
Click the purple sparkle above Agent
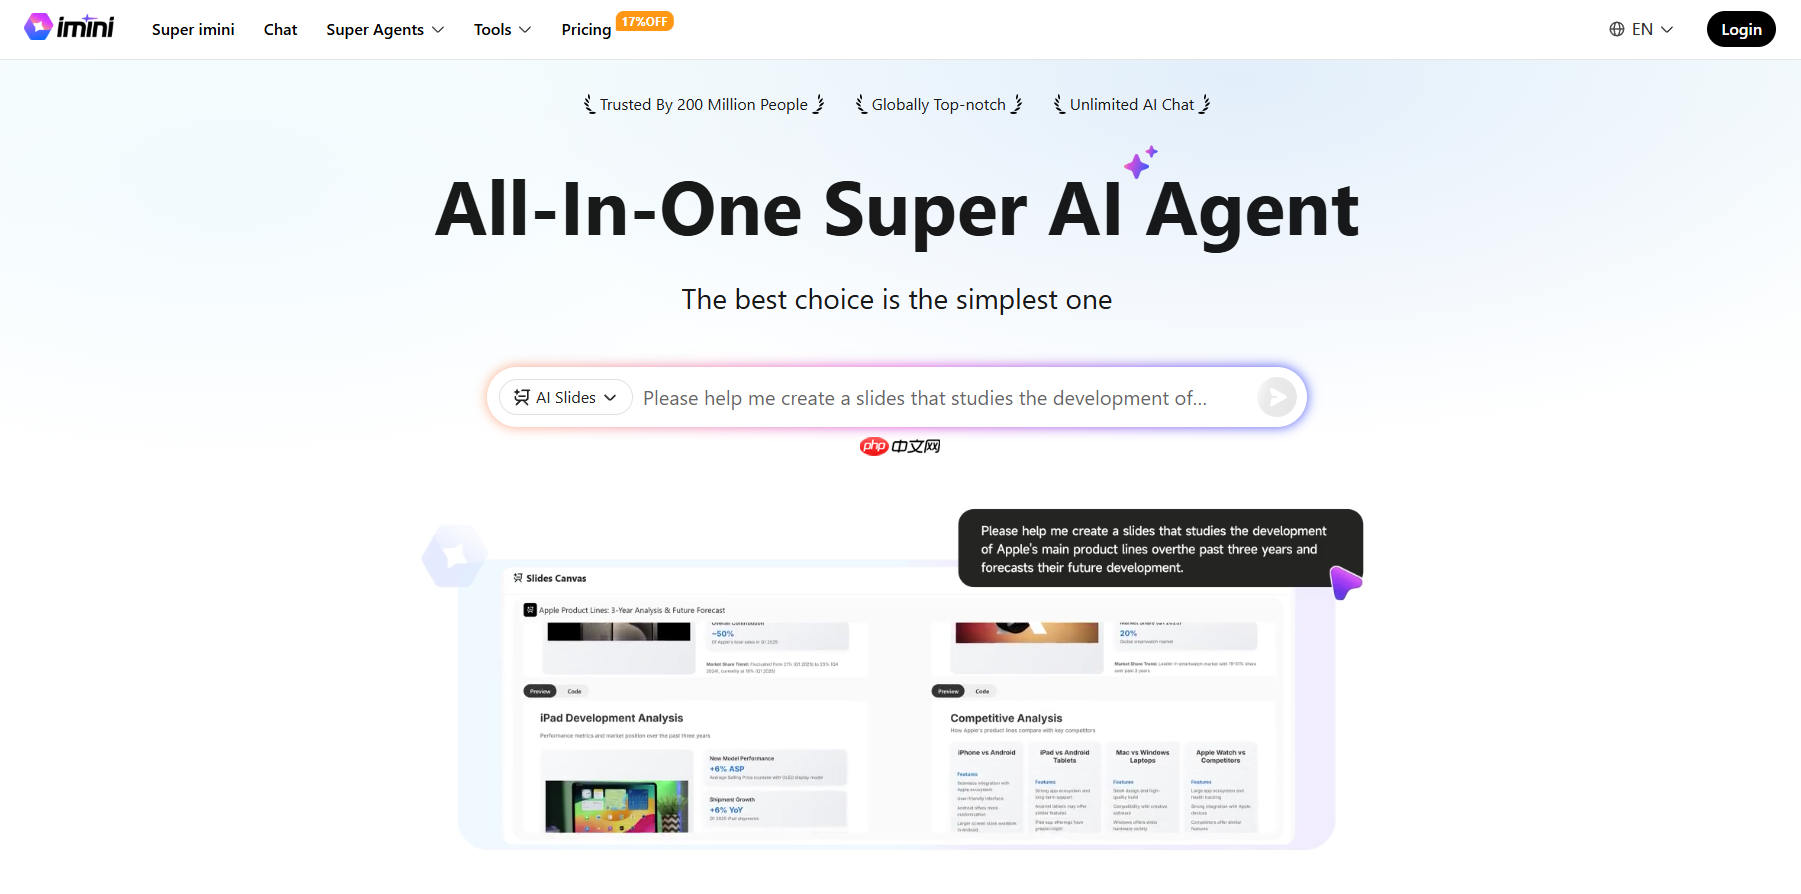coord(1140,162)
